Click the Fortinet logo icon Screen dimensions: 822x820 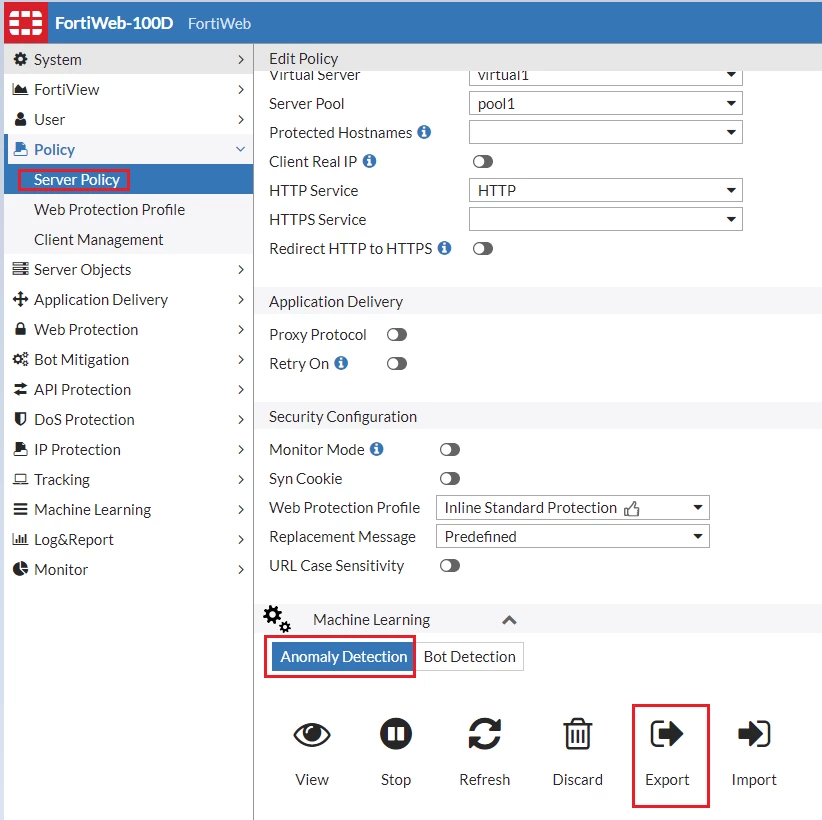tap(25, 23)
